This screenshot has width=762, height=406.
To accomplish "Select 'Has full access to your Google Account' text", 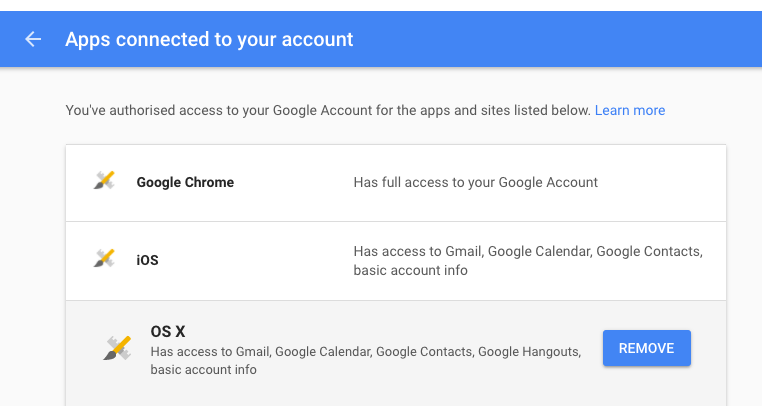I will (475, 182).
